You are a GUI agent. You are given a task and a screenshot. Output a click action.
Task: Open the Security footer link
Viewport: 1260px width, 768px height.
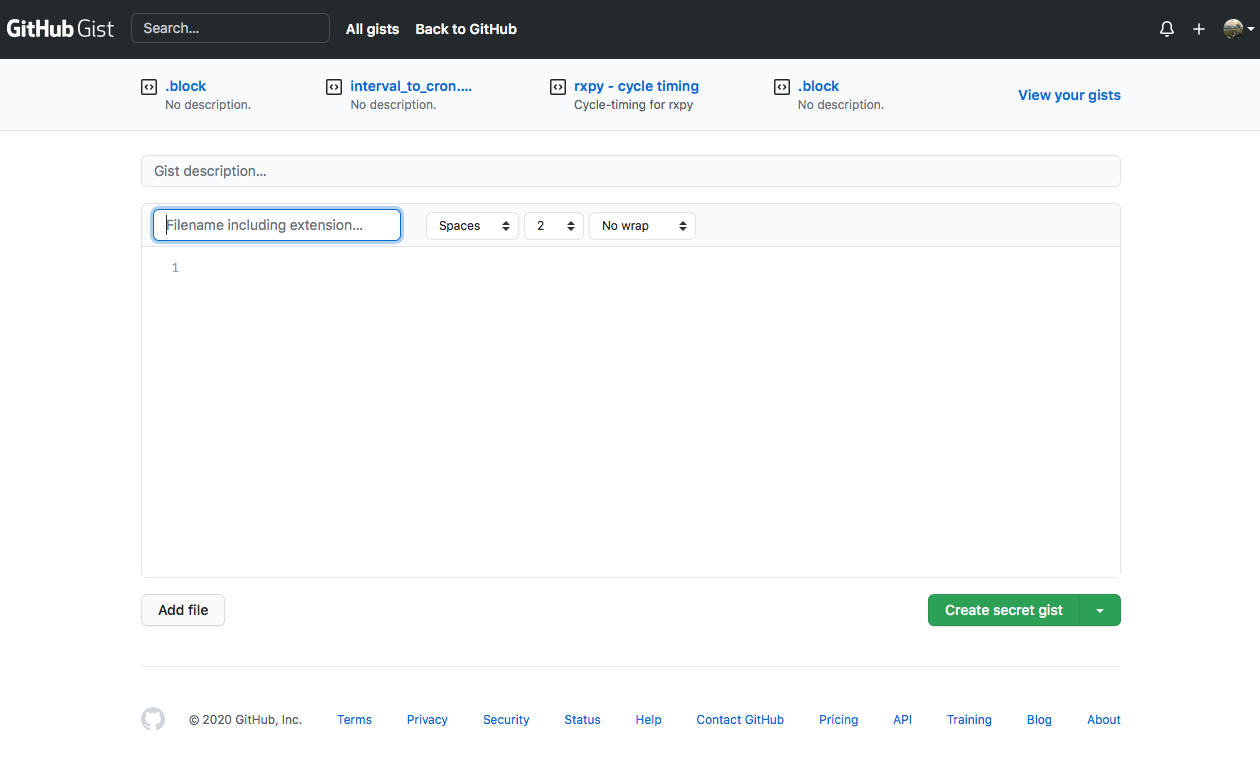click(506, 720)
